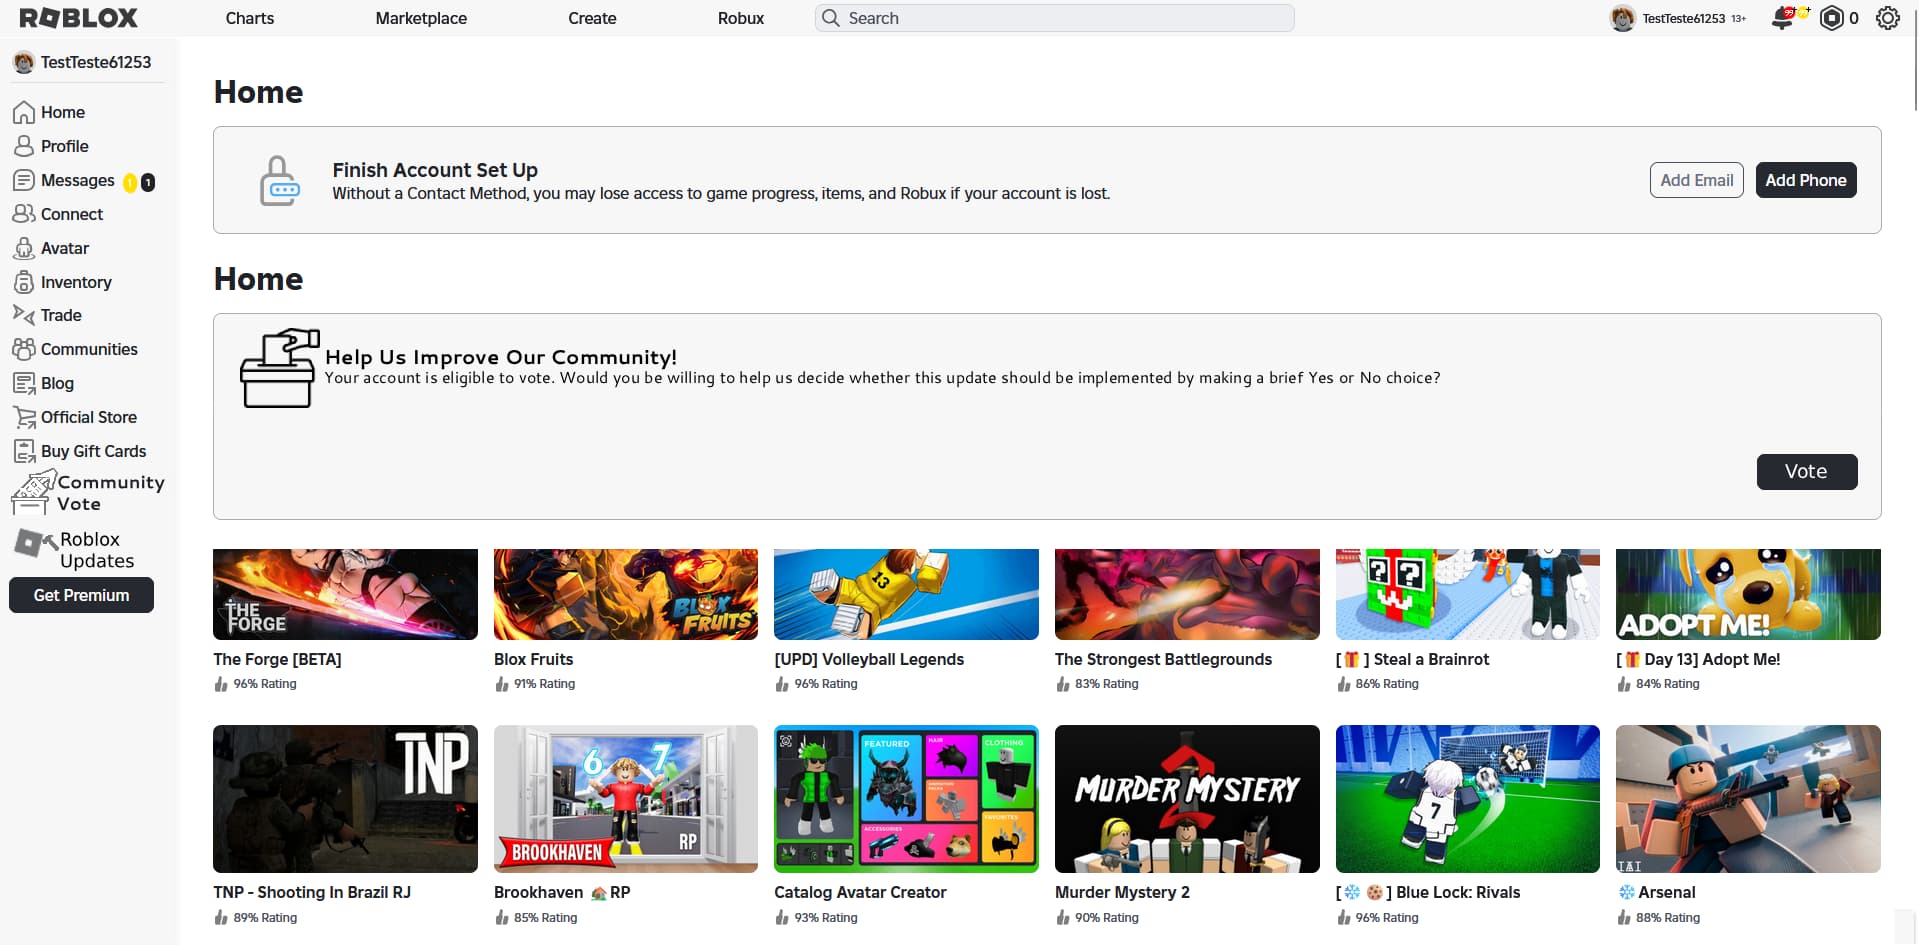Click into the Search field
This screenshot has height=945, width=1919.
(x=1054, y=18)
